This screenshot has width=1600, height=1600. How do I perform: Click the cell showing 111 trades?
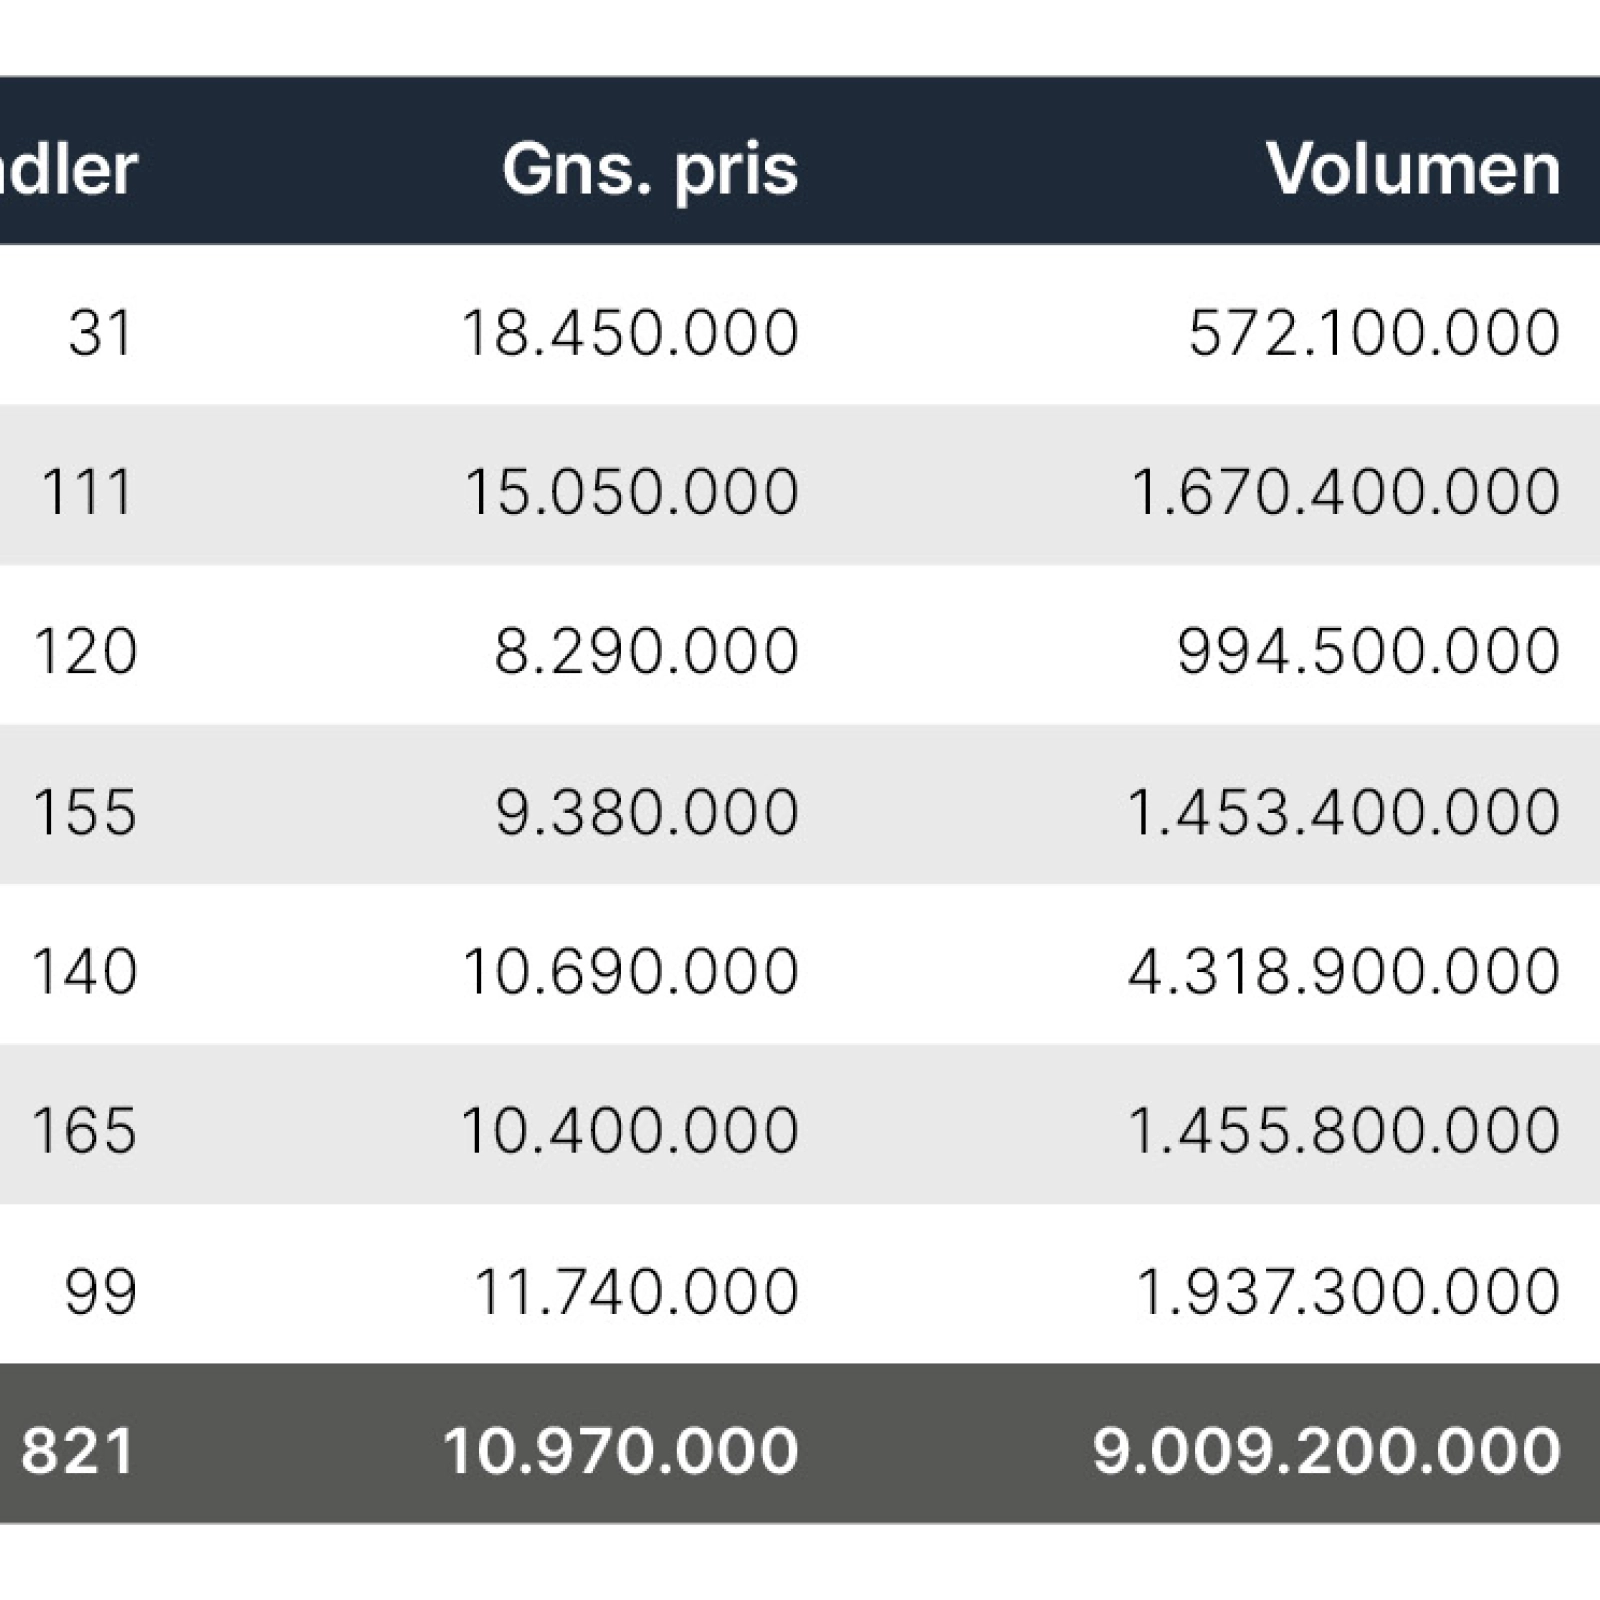coord(86,492)
